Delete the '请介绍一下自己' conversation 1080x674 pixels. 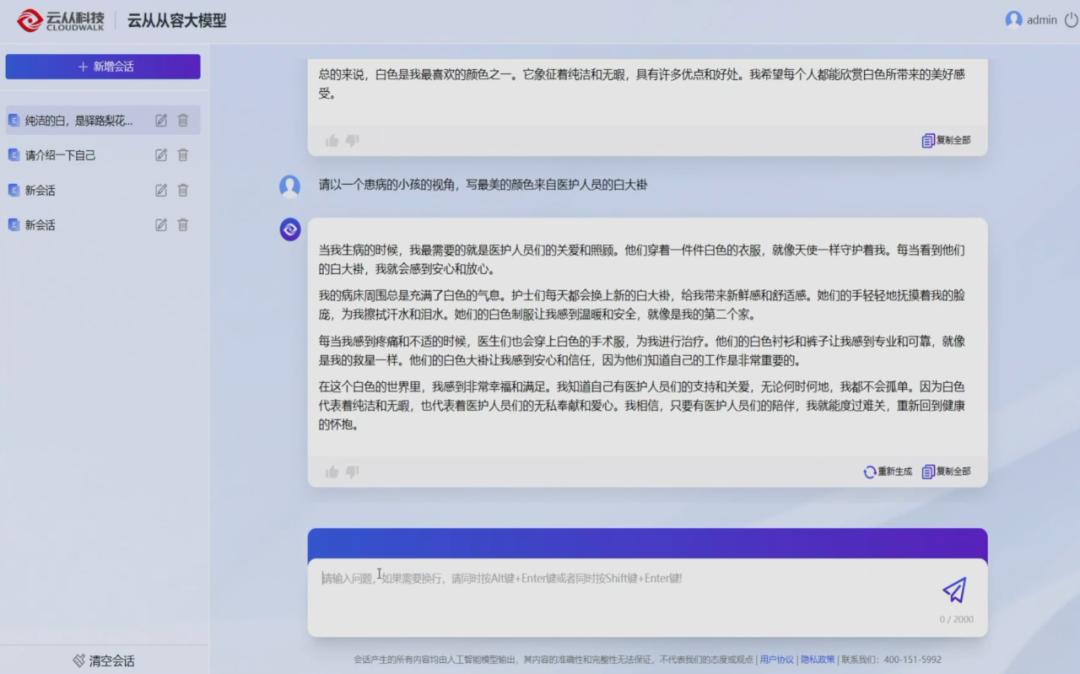[183, 155]
